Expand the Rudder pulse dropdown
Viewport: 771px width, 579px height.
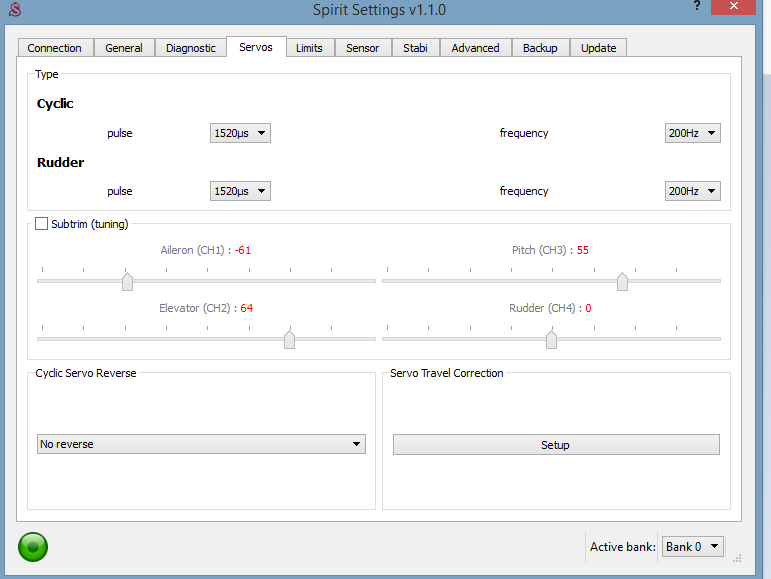[x=240, y=191]
